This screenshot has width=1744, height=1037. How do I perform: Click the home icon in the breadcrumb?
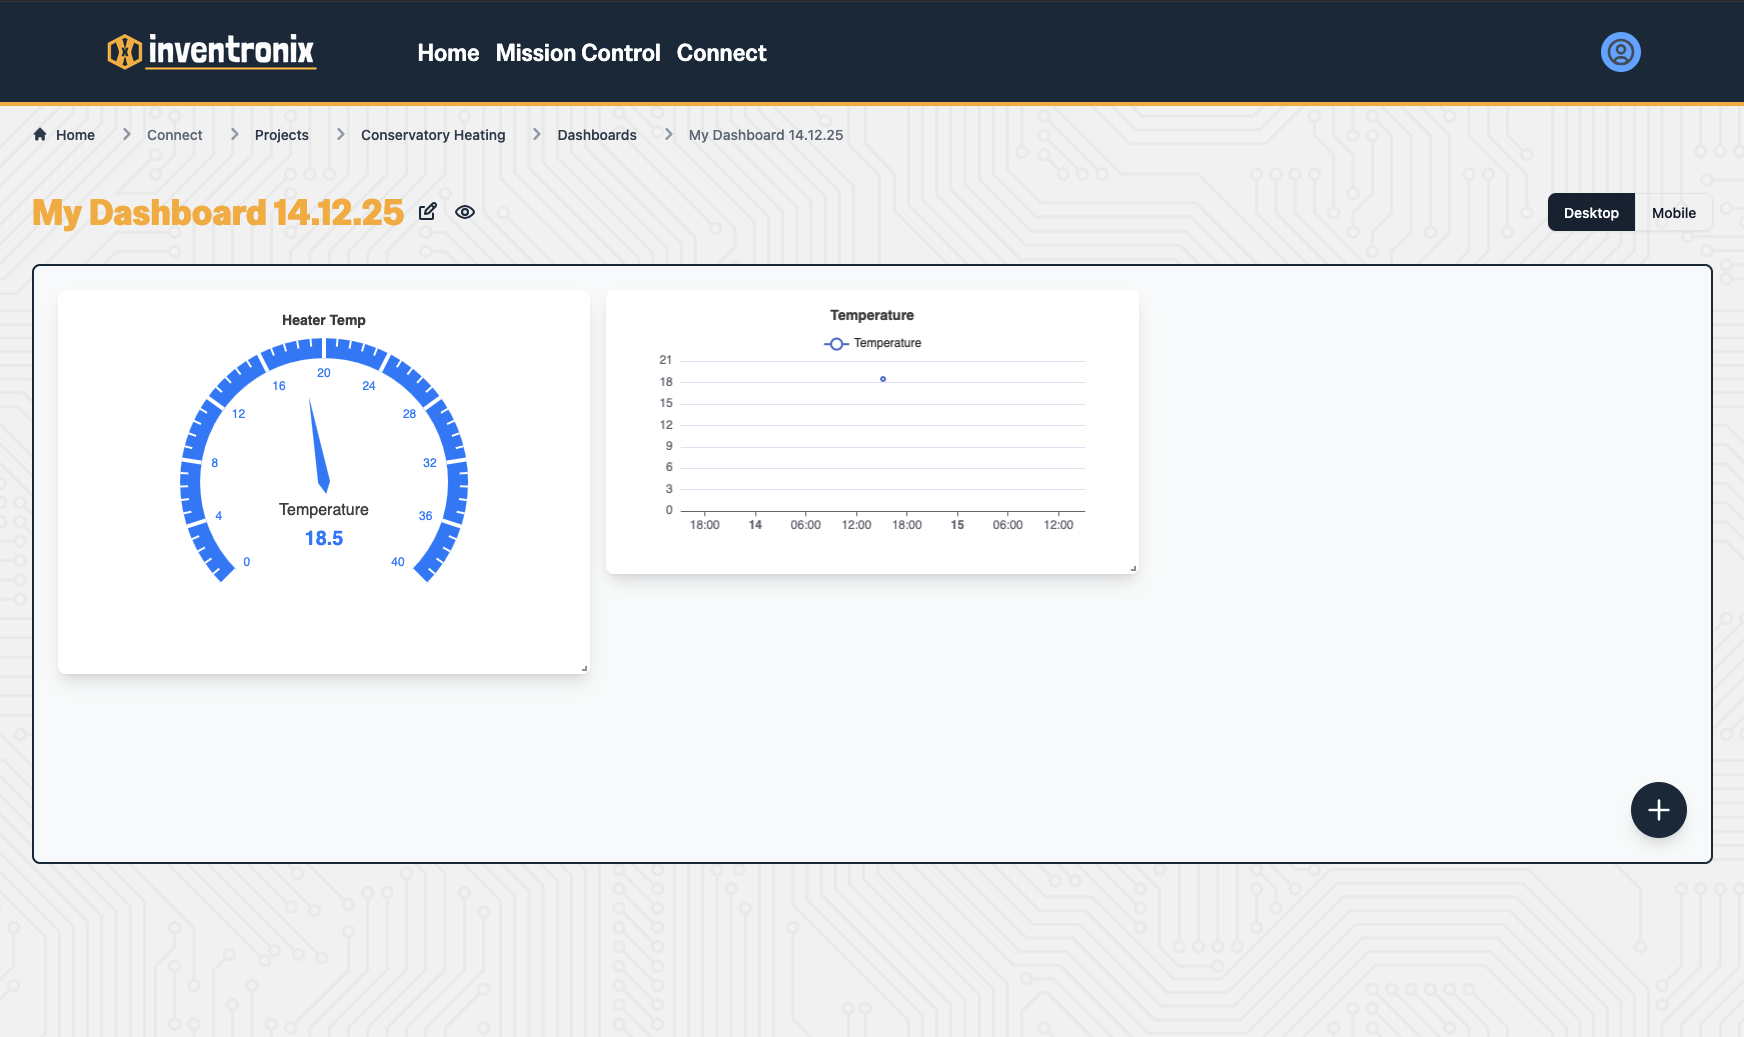coord(40,134)
